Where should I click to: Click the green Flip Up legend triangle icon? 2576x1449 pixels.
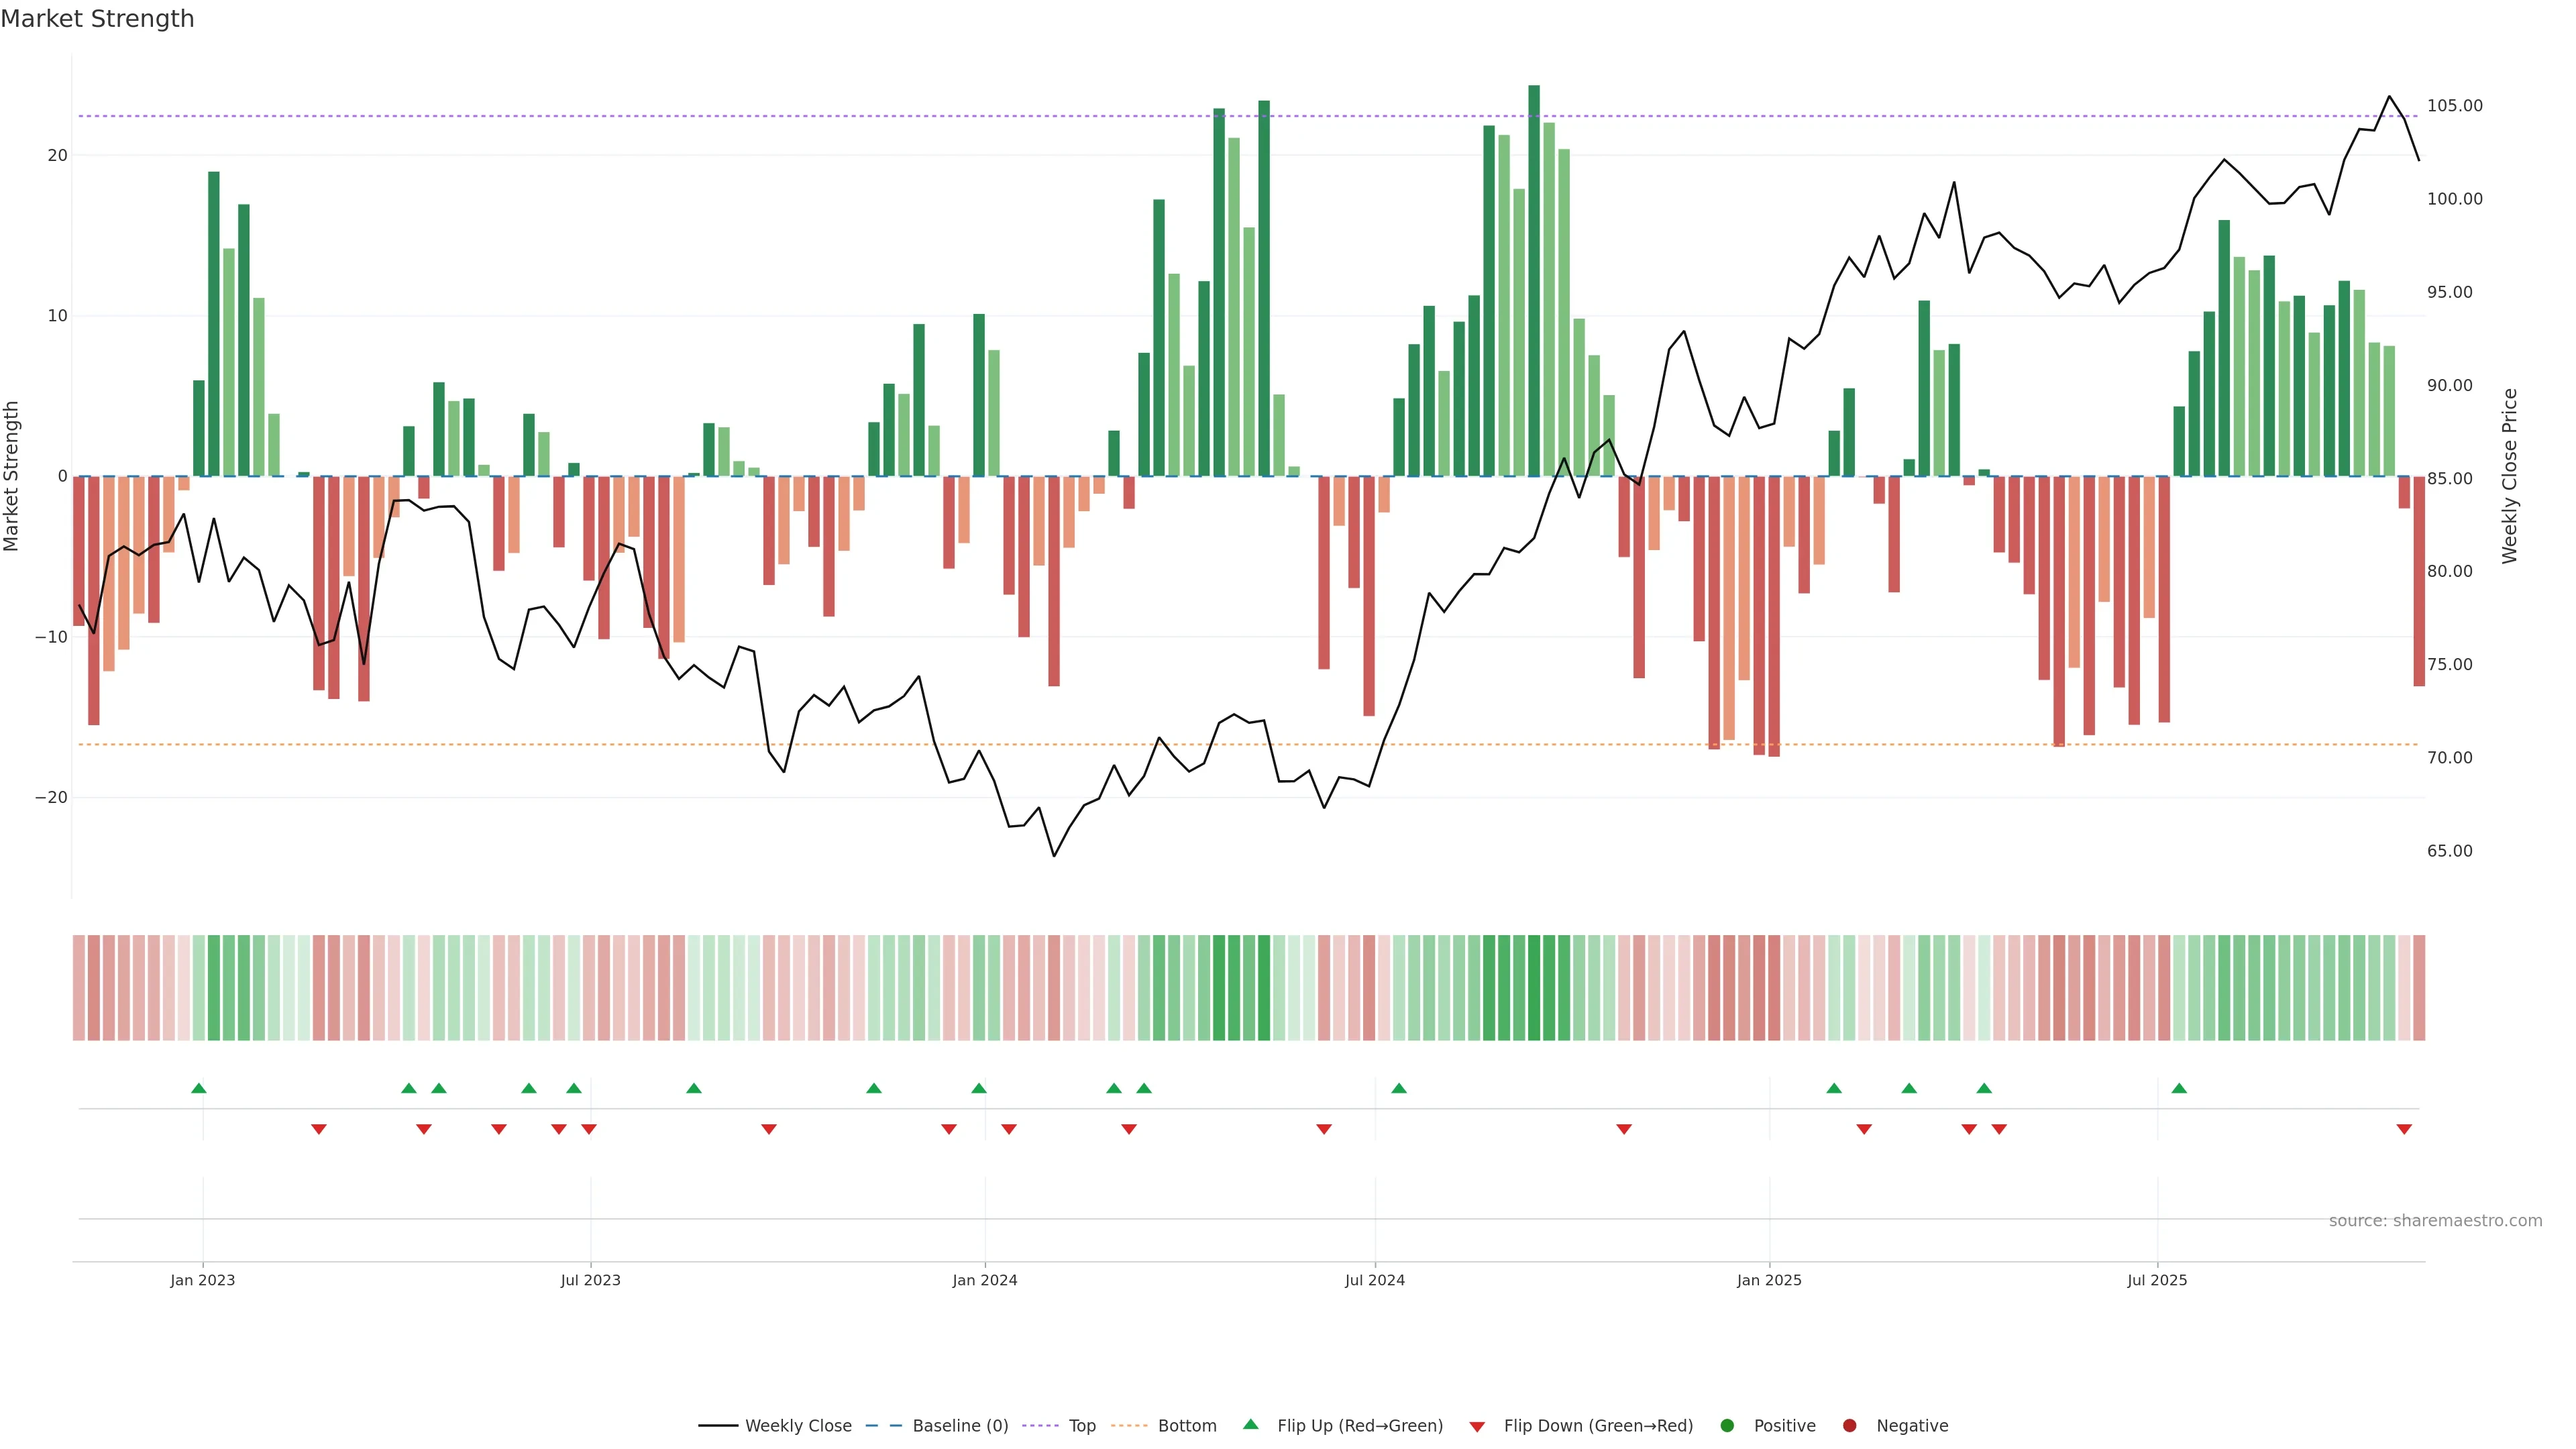point(1250,1424)
